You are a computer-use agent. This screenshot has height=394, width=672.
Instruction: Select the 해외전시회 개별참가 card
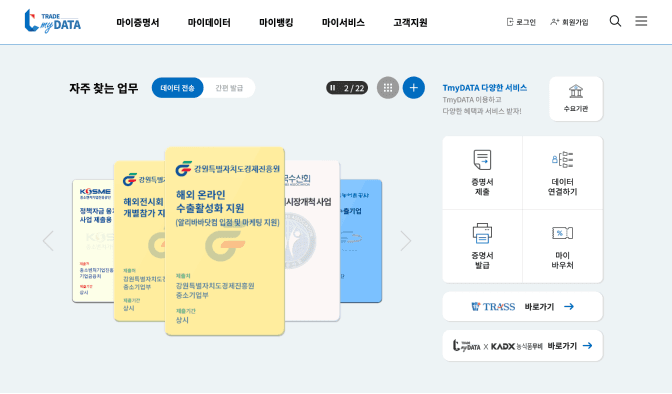[139, 241]
